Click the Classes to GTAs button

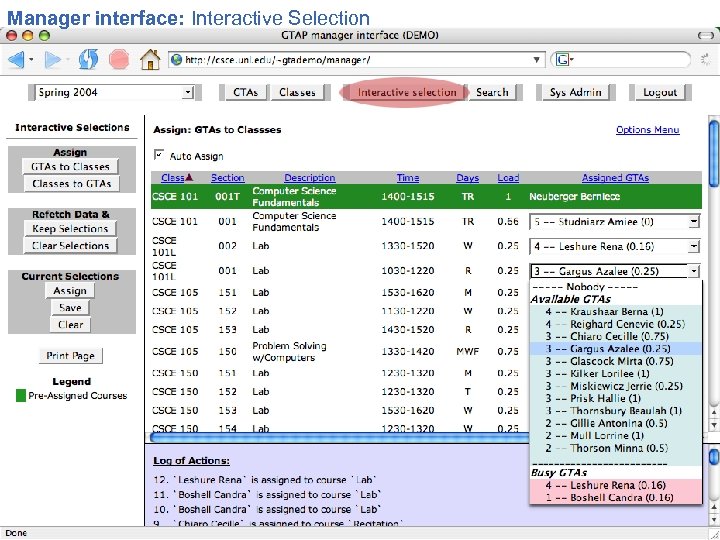(x=71, y=184)
